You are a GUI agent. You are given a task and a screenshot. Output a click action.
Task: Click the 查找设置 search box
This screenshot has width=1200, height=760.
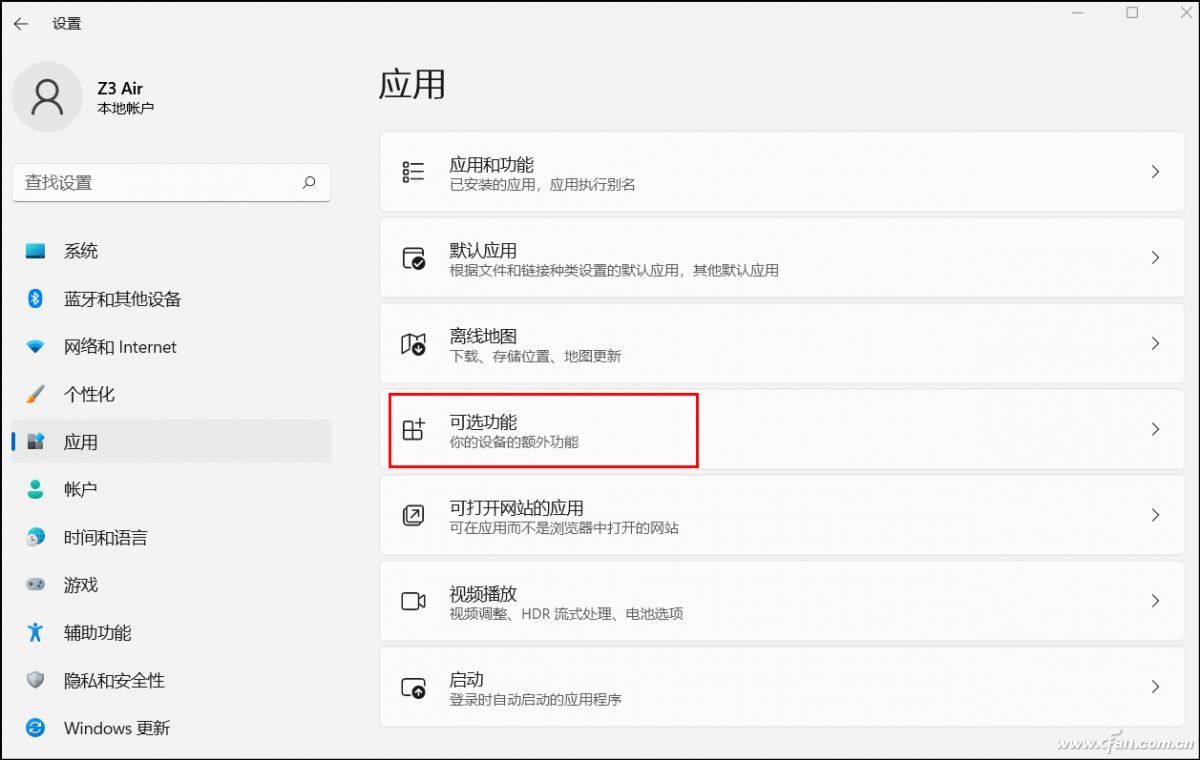click(x=171, y=183)
